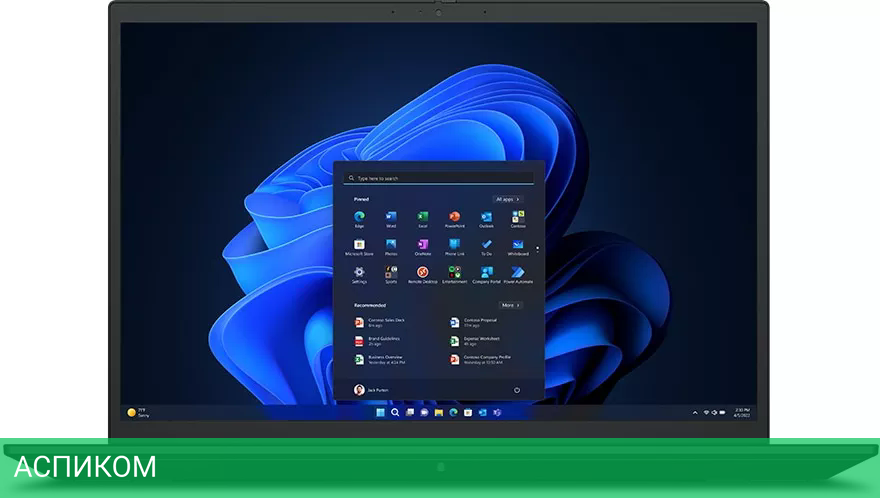Viewport: 880px width, 498px height.
Task: Launch Excel from pinned apps
Action: point(423,218)
